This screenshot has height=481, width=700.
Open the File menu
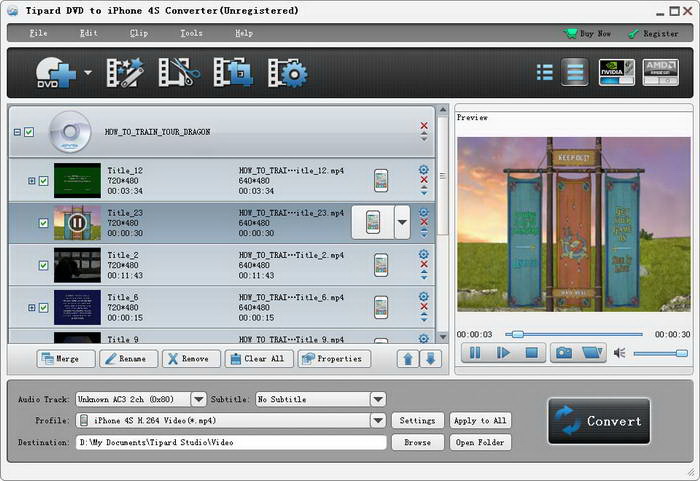[38, 33]
